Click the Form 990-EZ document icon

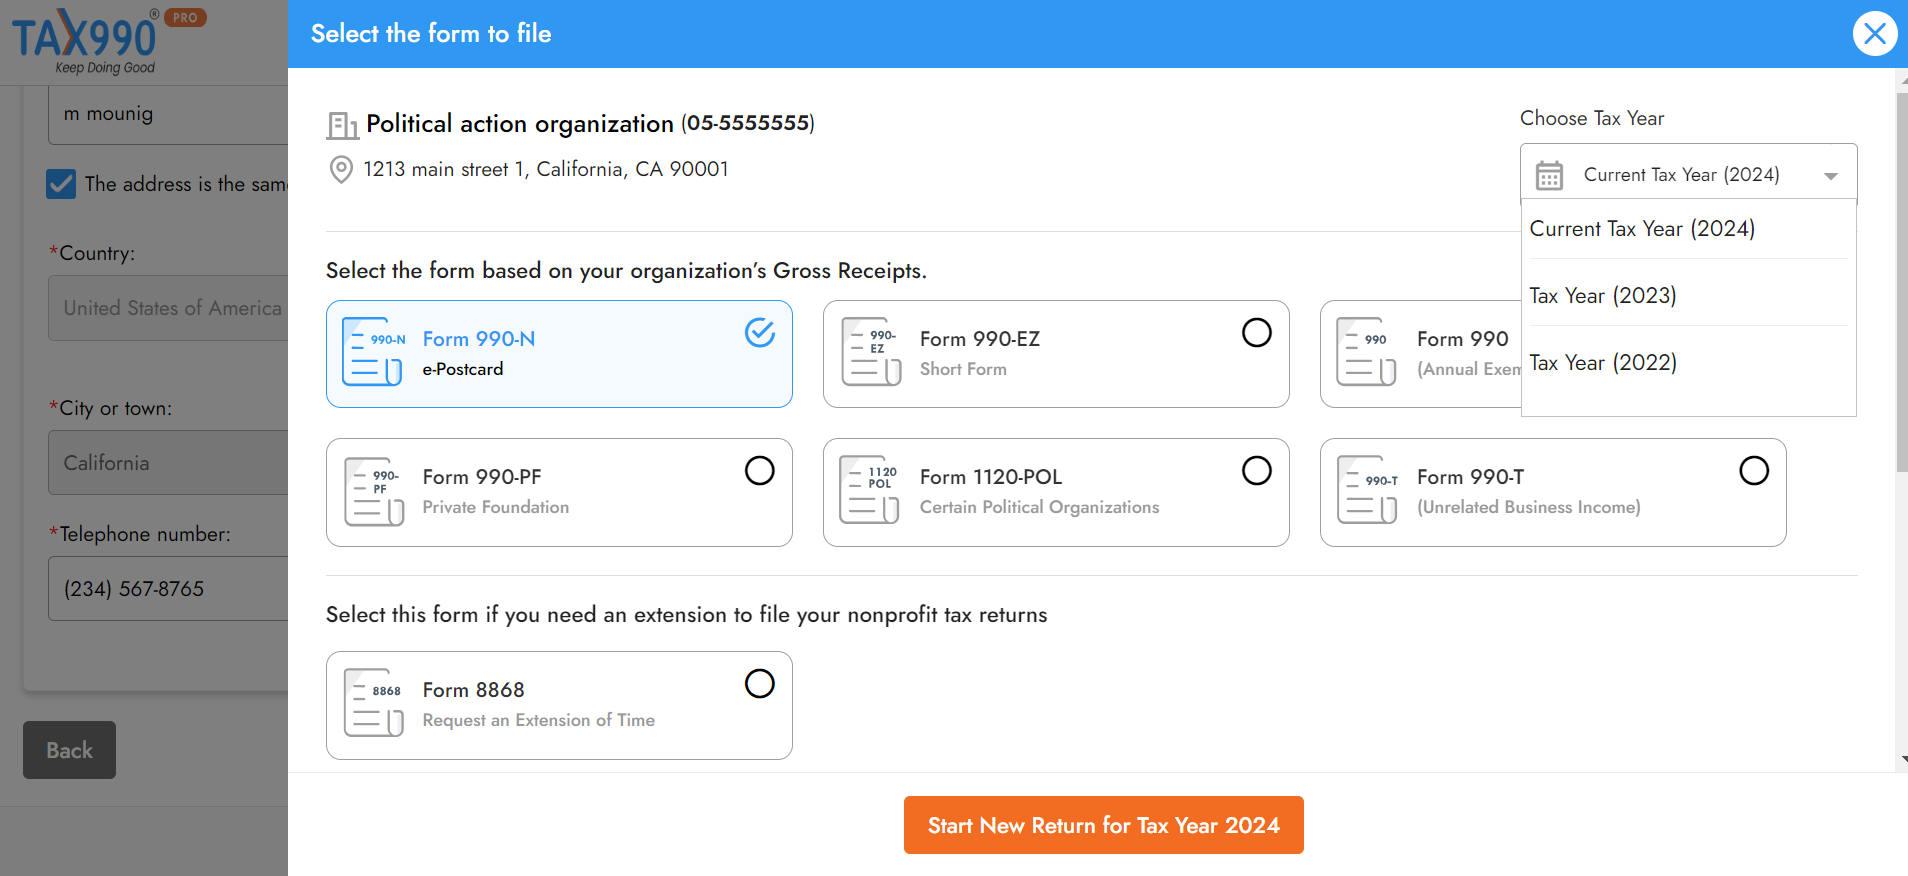(x=871, y=352)
